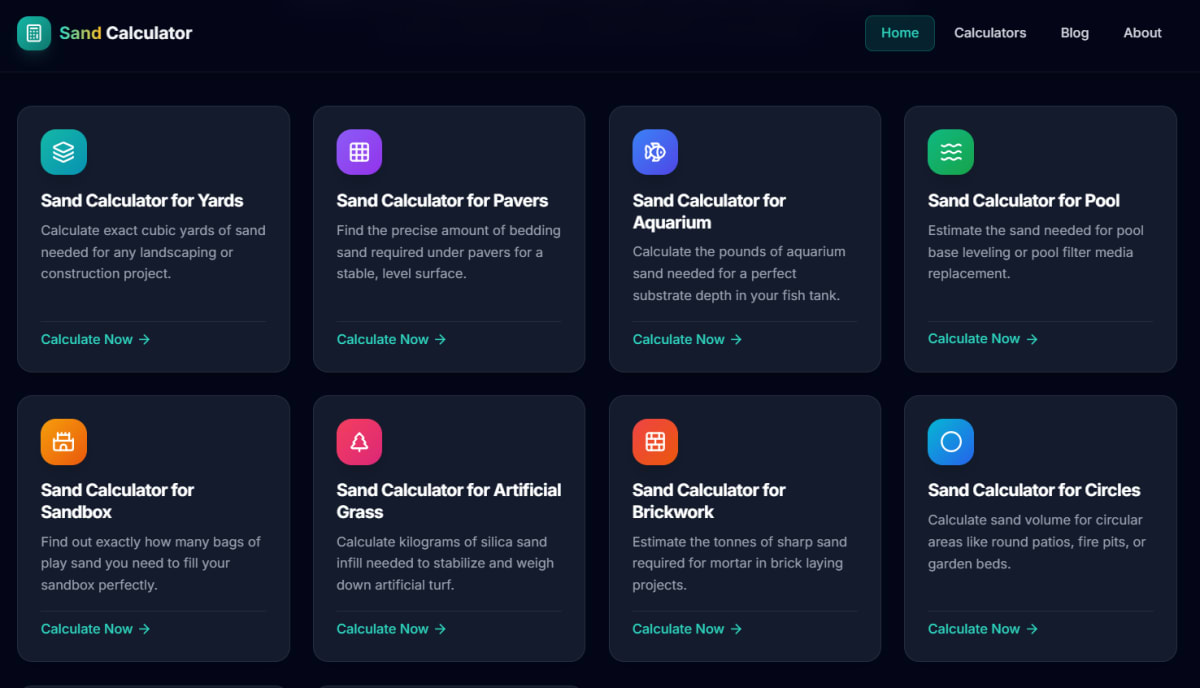The height and width of the screenshot is (688, 1200).
Task: Click Calculate Now on the Pool card
Action: (983, 339)
